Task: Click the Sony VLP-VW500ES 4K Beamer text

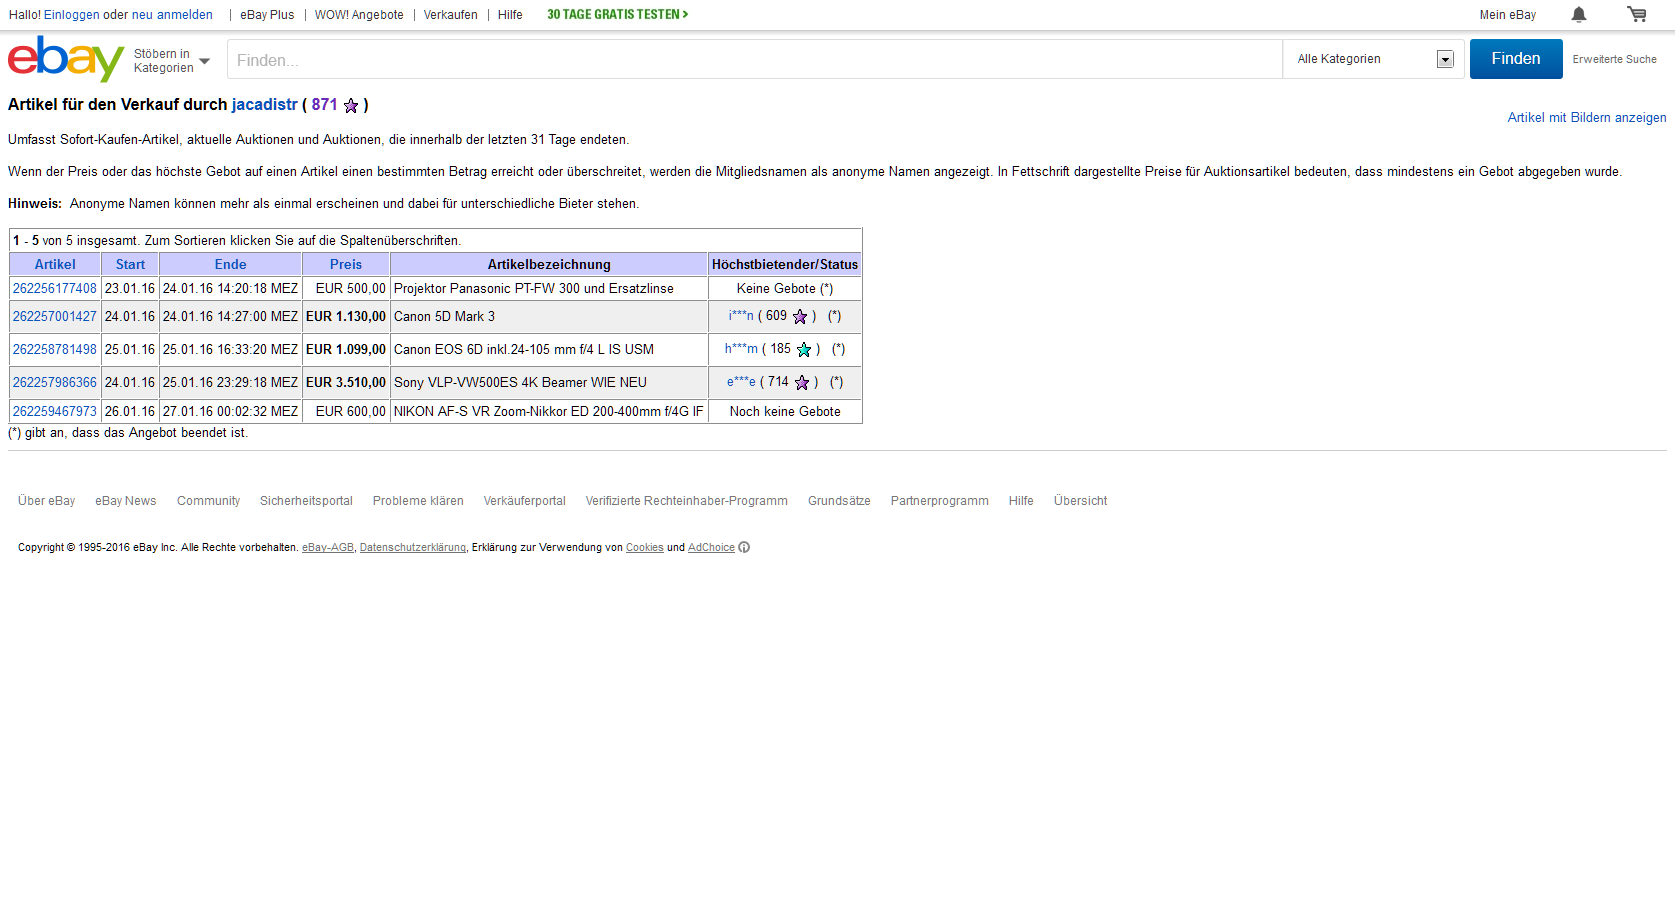Action: coord(520,383)
